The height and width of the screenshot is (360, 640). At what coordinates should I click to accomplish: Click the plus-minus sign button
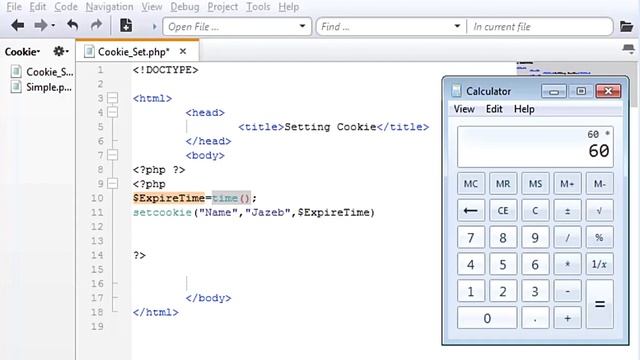pos(567,211)
